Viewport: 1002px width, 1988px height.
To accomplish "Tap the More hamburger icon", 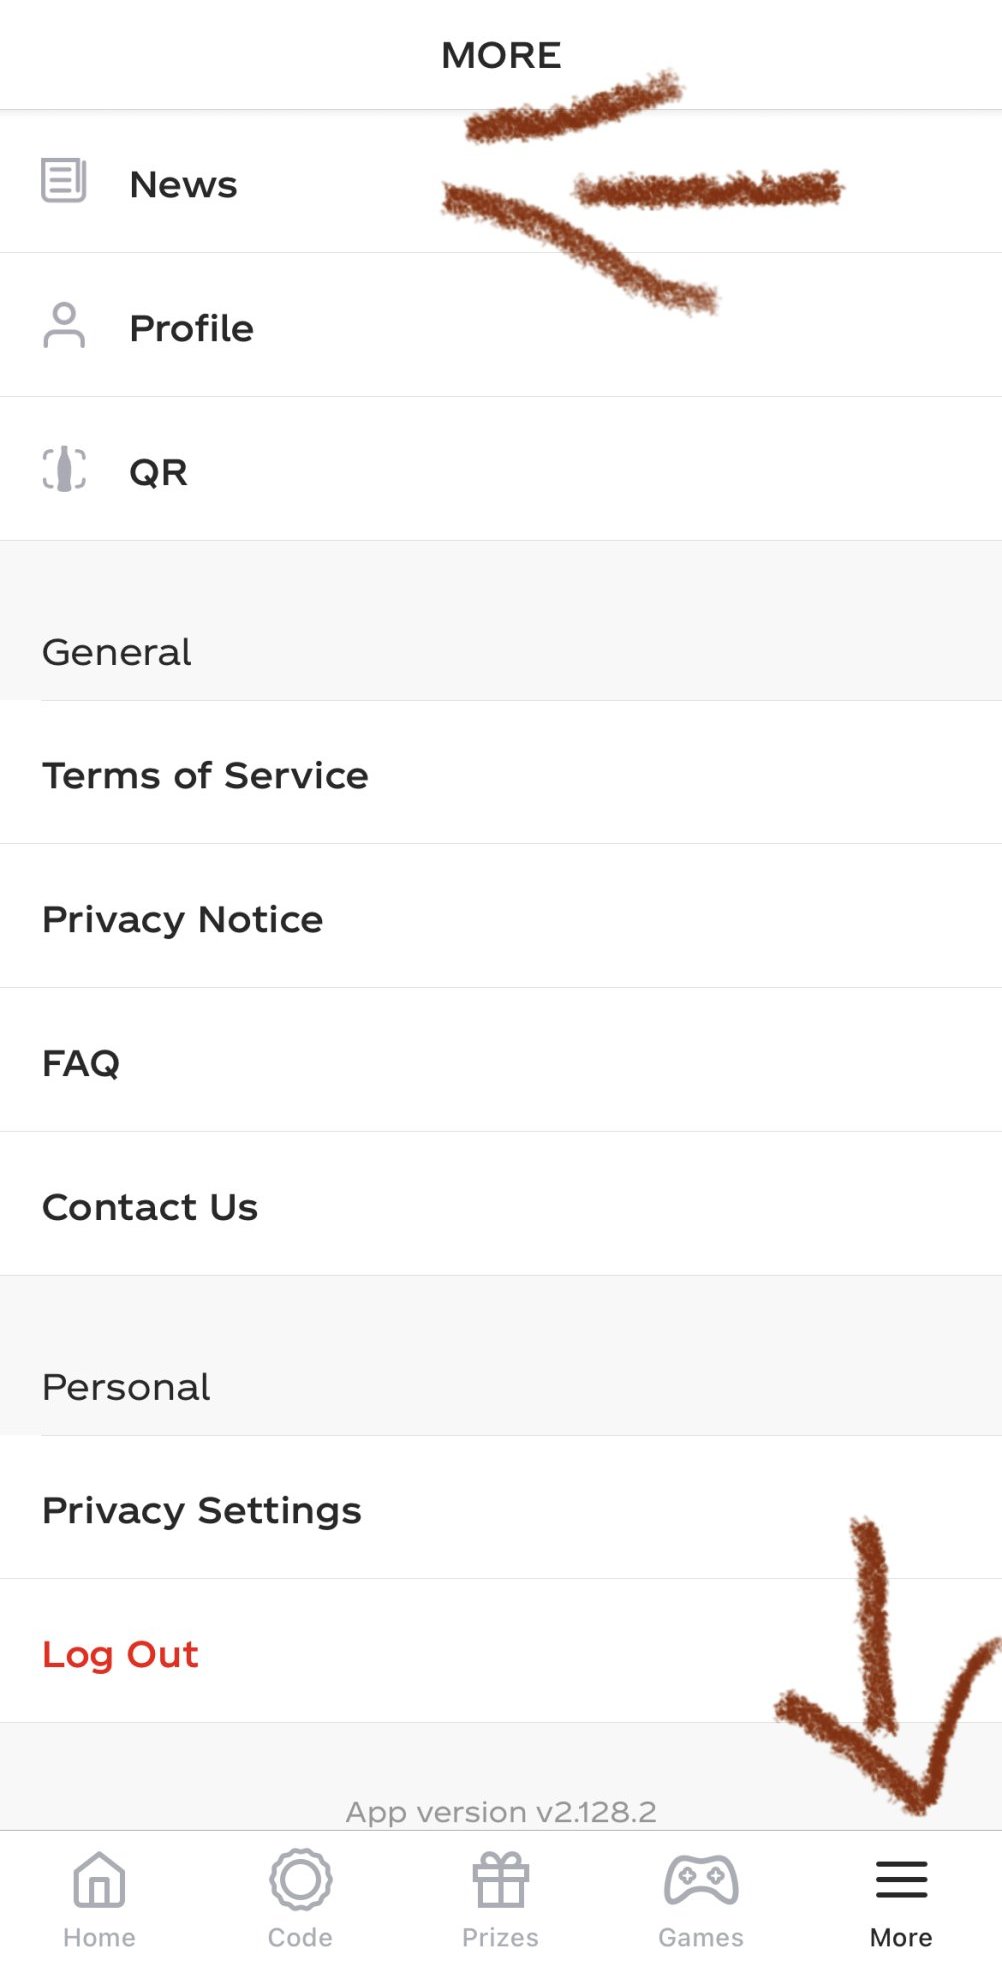I will click(x=901, y=1880).
